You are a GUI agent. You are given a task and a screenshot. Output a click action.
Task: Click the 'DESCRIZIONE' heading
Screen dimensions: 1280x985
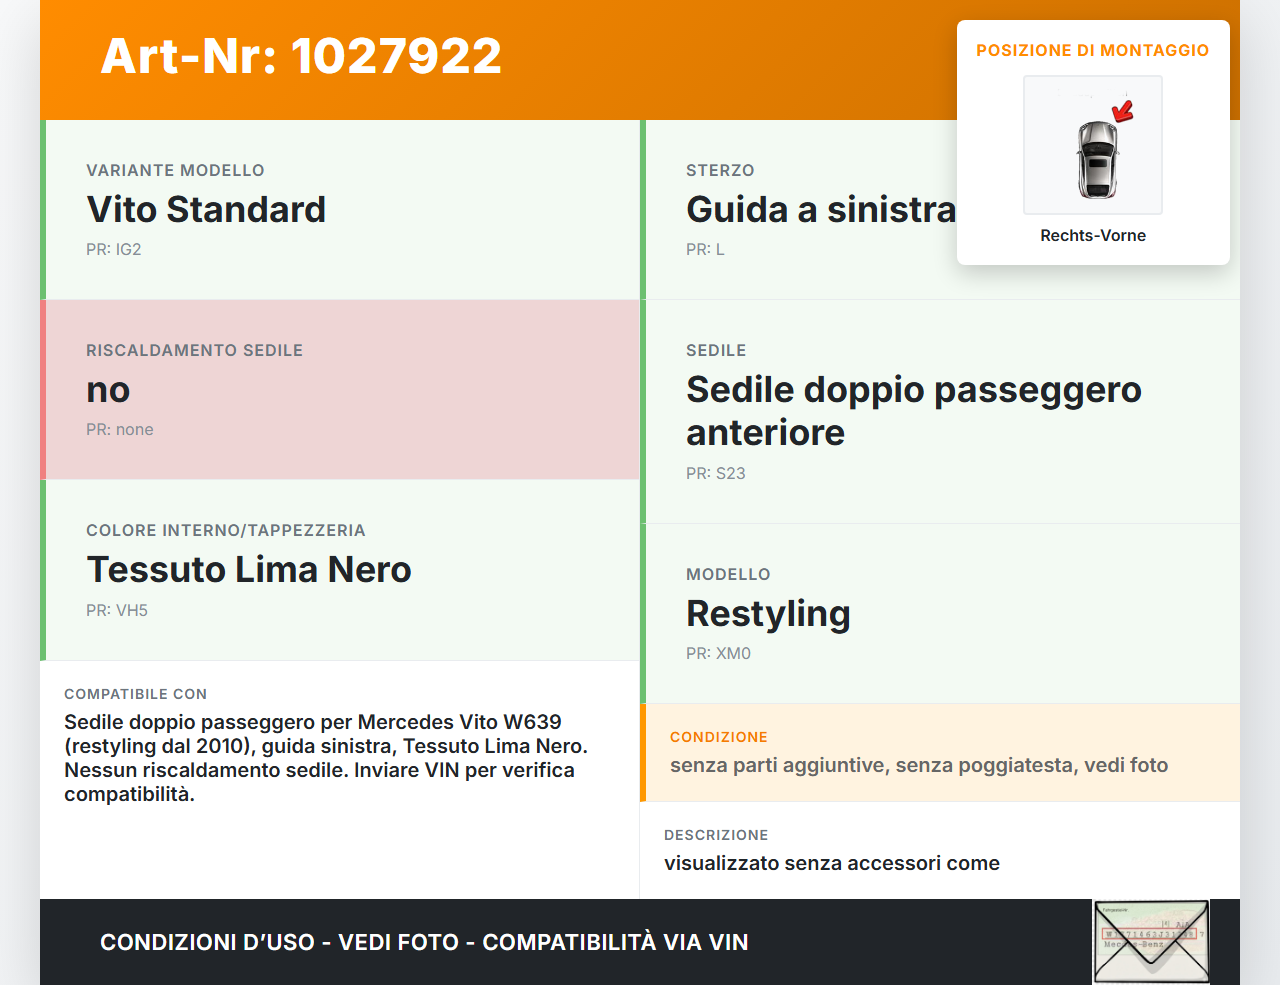click(716, 835)
